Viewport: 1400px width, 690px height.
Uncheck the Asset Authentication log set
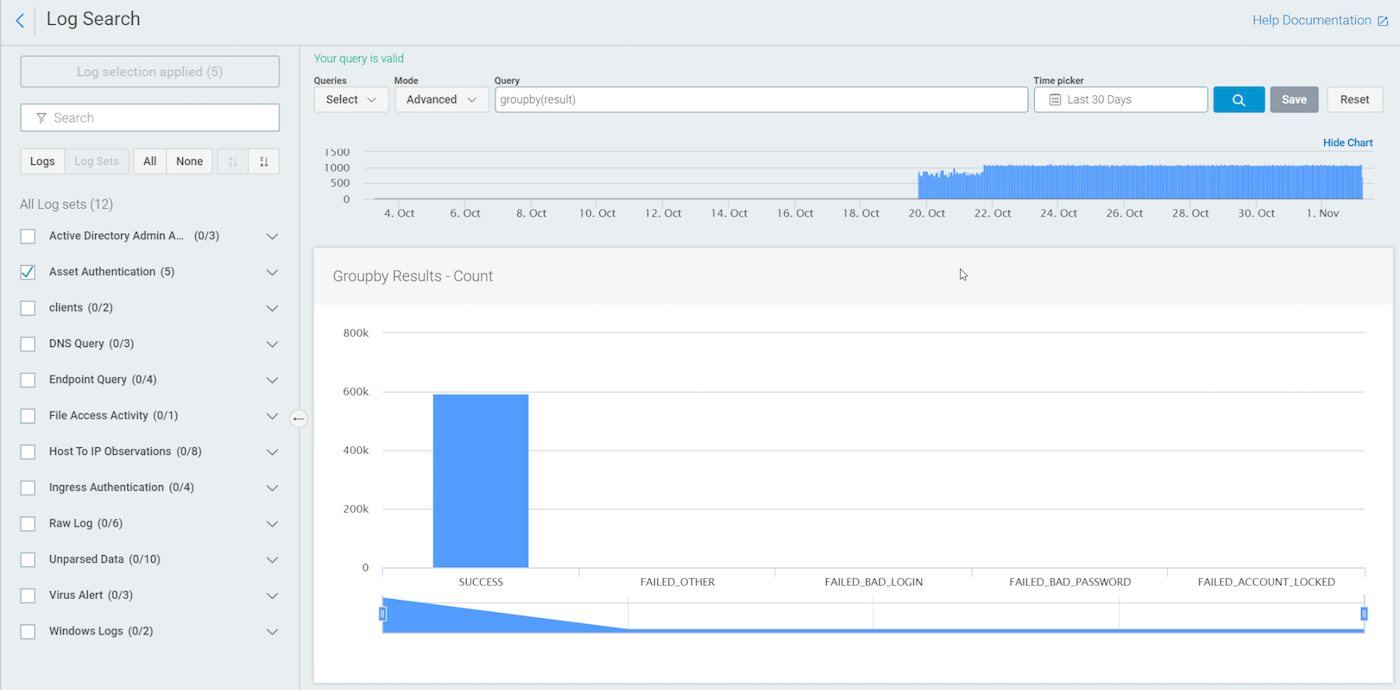tap(28, 272)
